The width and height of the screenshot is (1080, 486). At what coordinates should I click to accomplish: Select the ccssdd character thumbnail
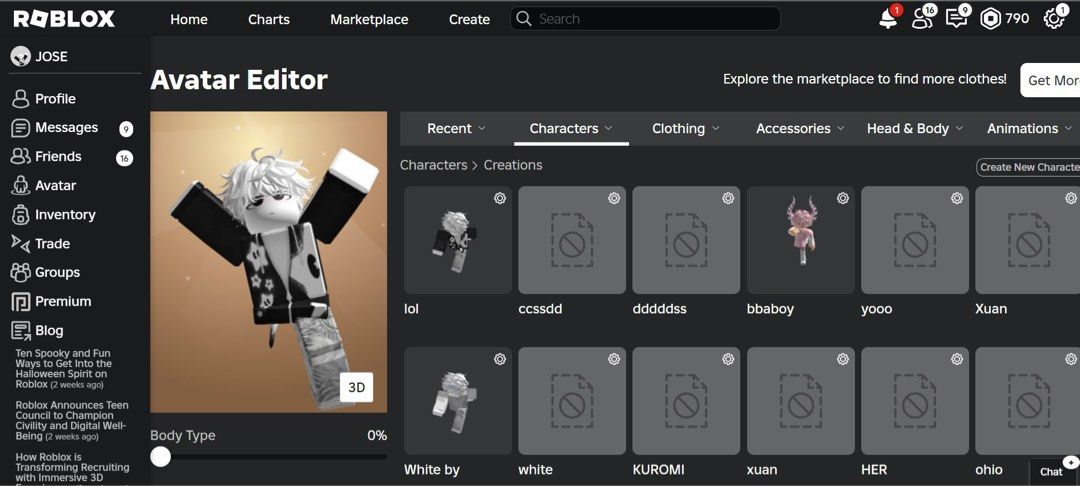572,240
